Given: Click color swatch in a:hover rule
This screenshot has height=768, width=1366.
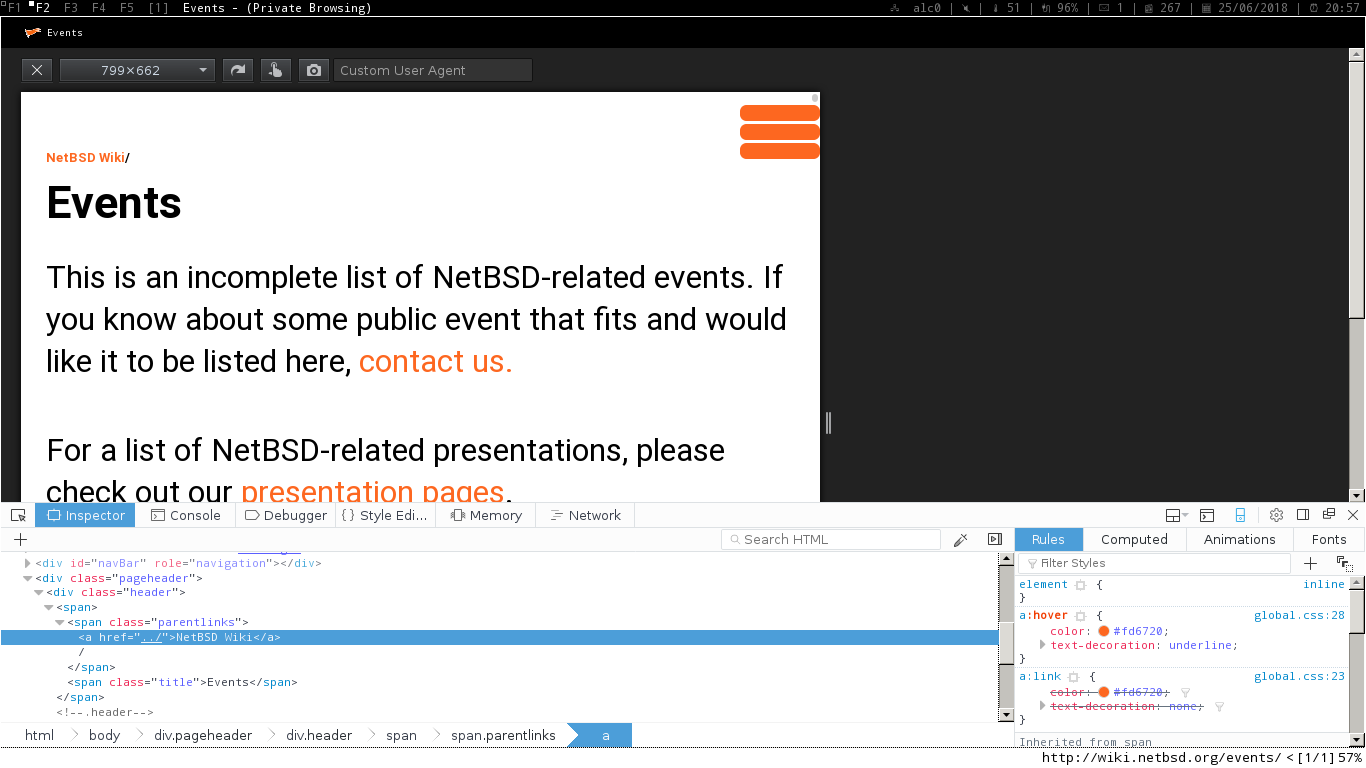Looking at the screenshot, I should (1104, 631).
